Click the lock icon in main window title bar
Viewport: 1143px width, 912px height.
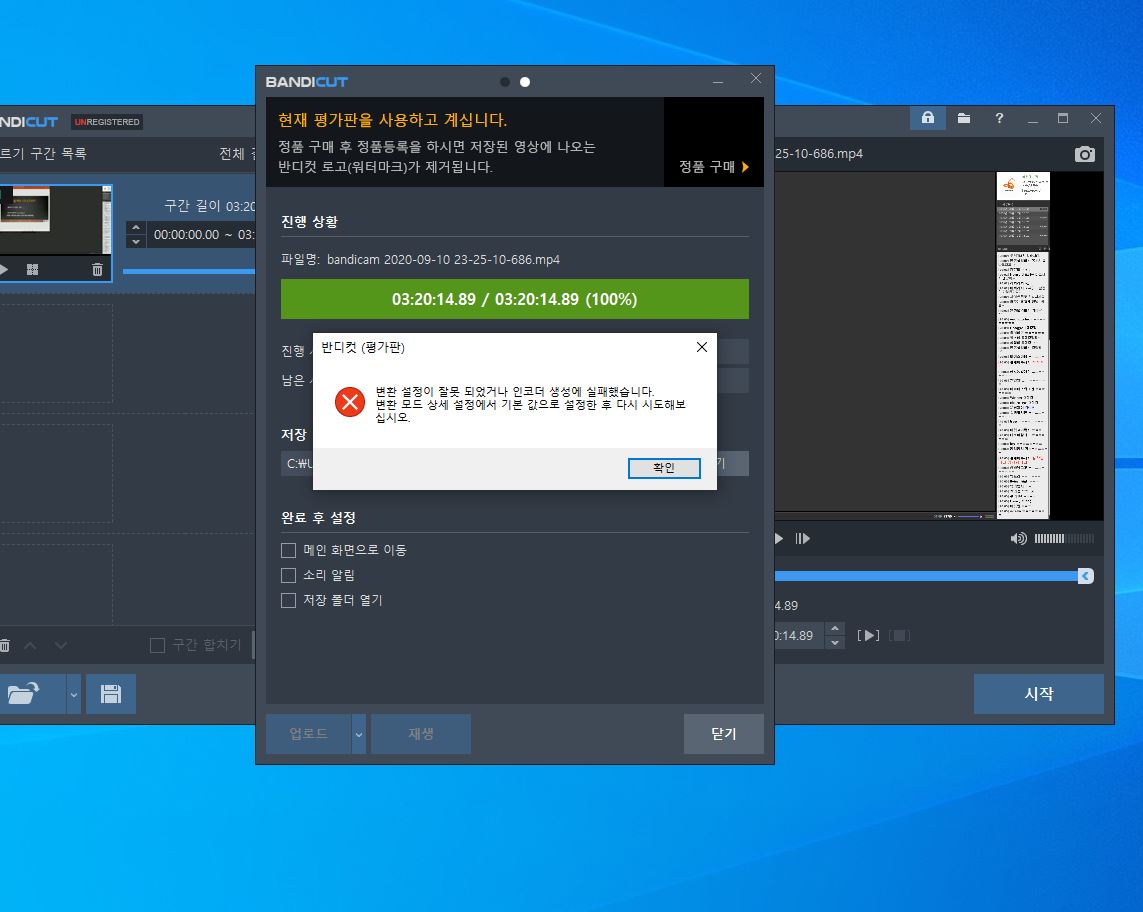pos(928,118)
